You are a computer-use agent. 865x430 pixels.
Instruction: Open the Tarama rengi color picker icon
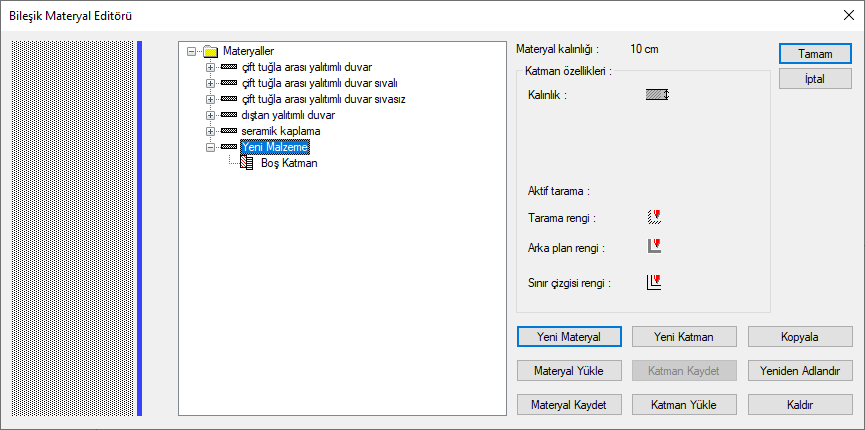coord(654,217)
